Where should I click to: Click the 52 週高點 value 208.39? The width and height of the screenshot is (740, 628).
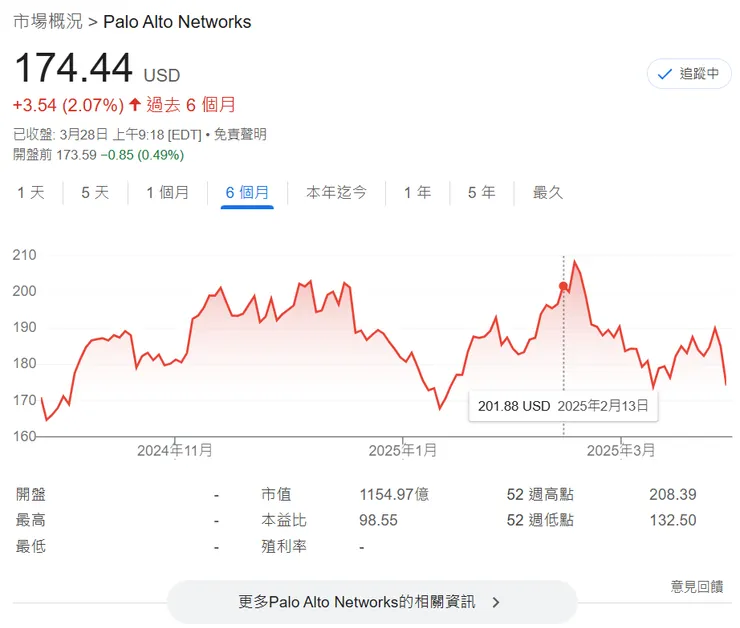673,494
